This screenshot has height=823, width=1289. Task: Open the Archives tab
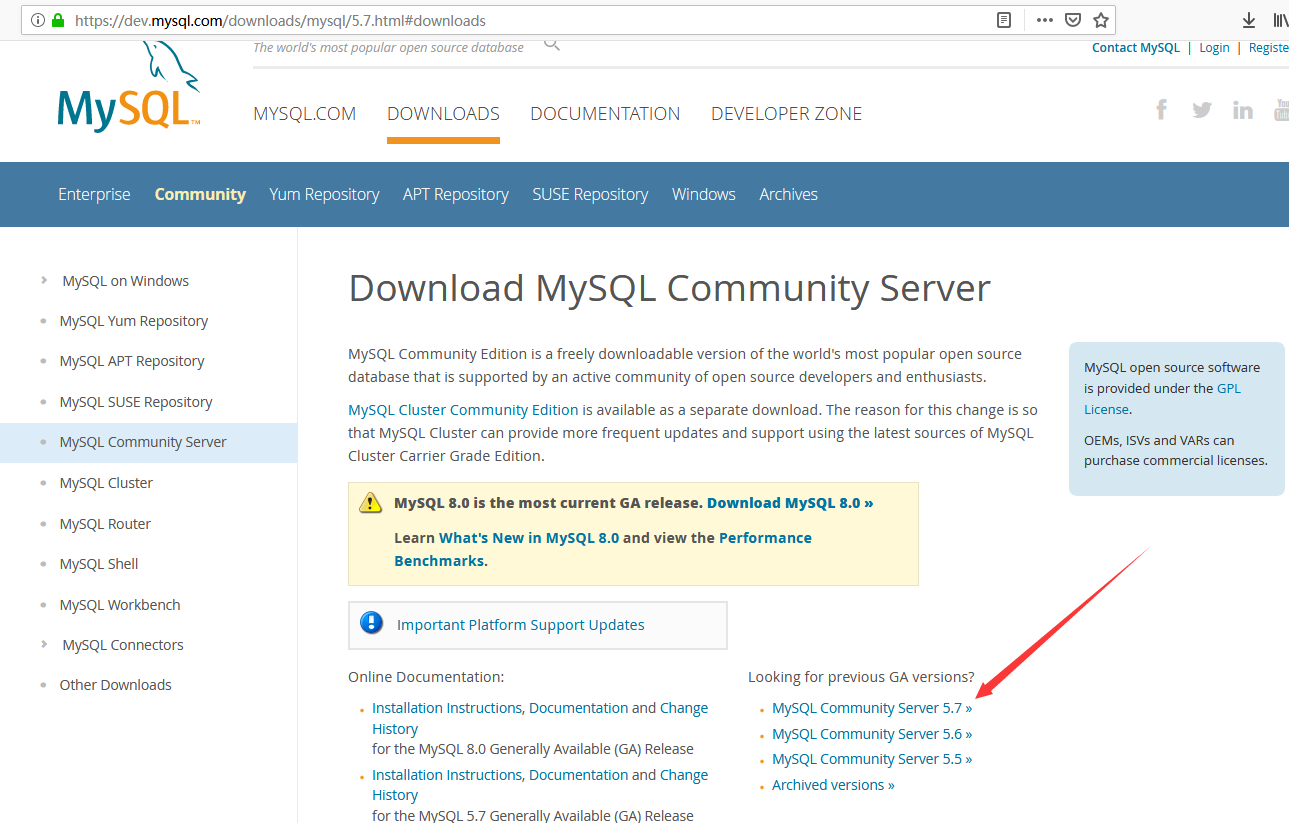(x=788, y=194)
